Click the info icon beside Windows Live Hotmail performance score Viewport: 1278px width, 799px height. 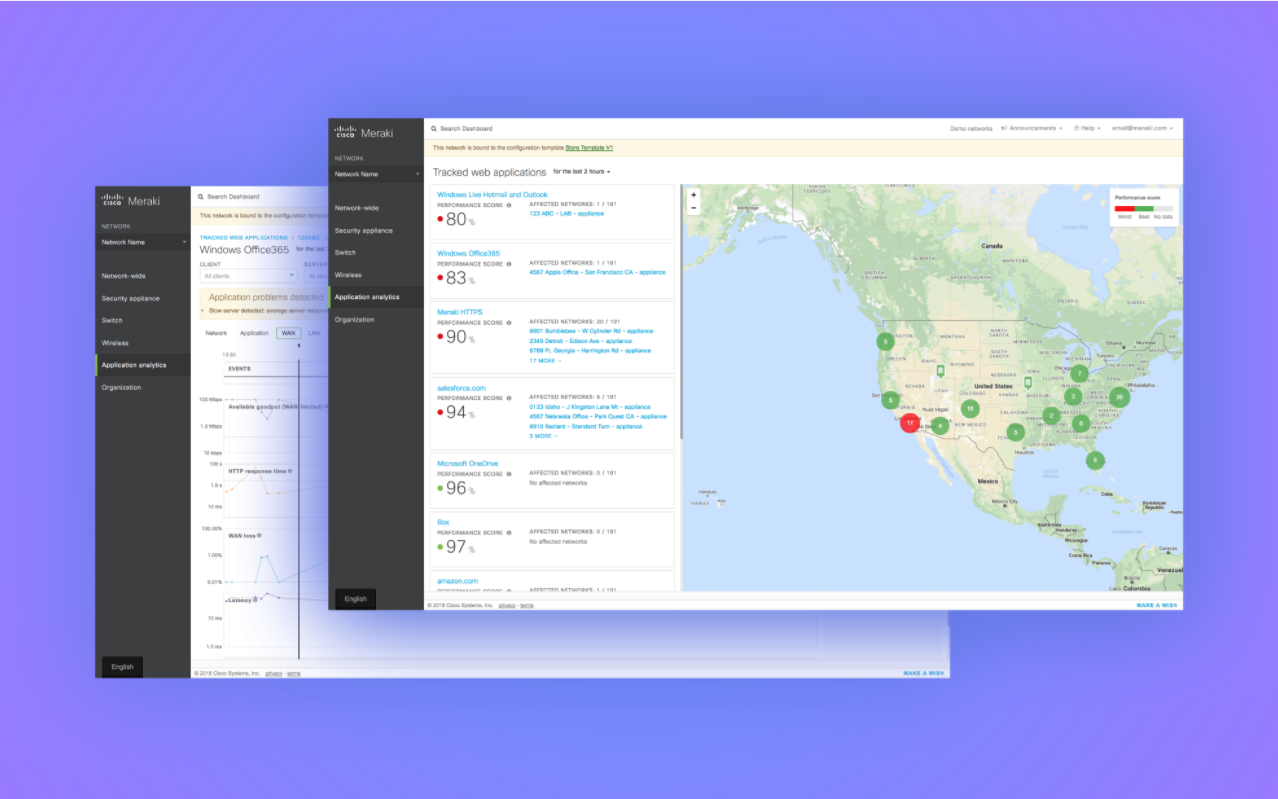tap(508, 205)
